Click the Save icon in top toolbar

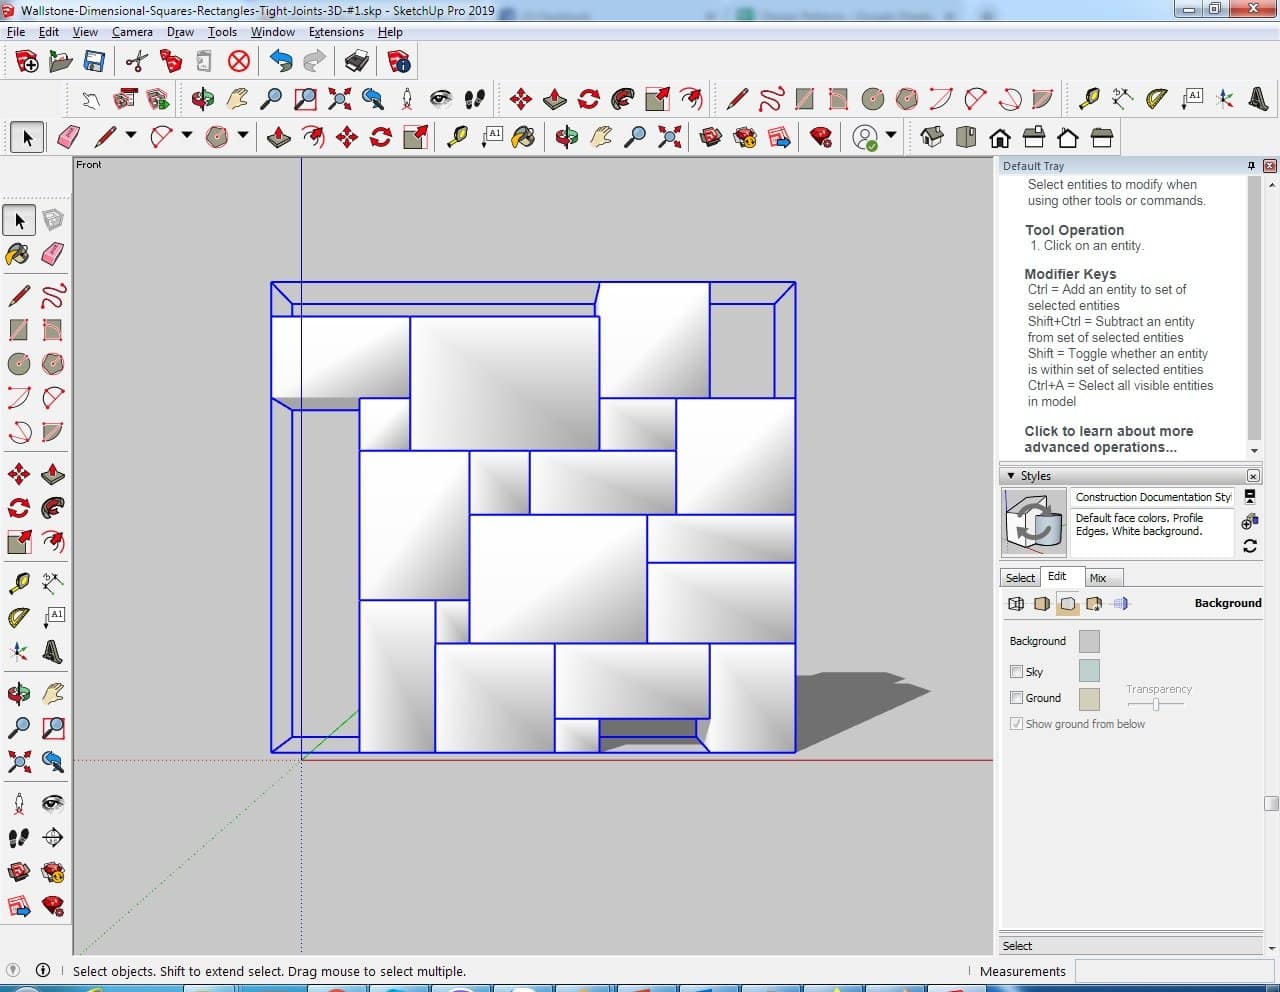point(94,62)
